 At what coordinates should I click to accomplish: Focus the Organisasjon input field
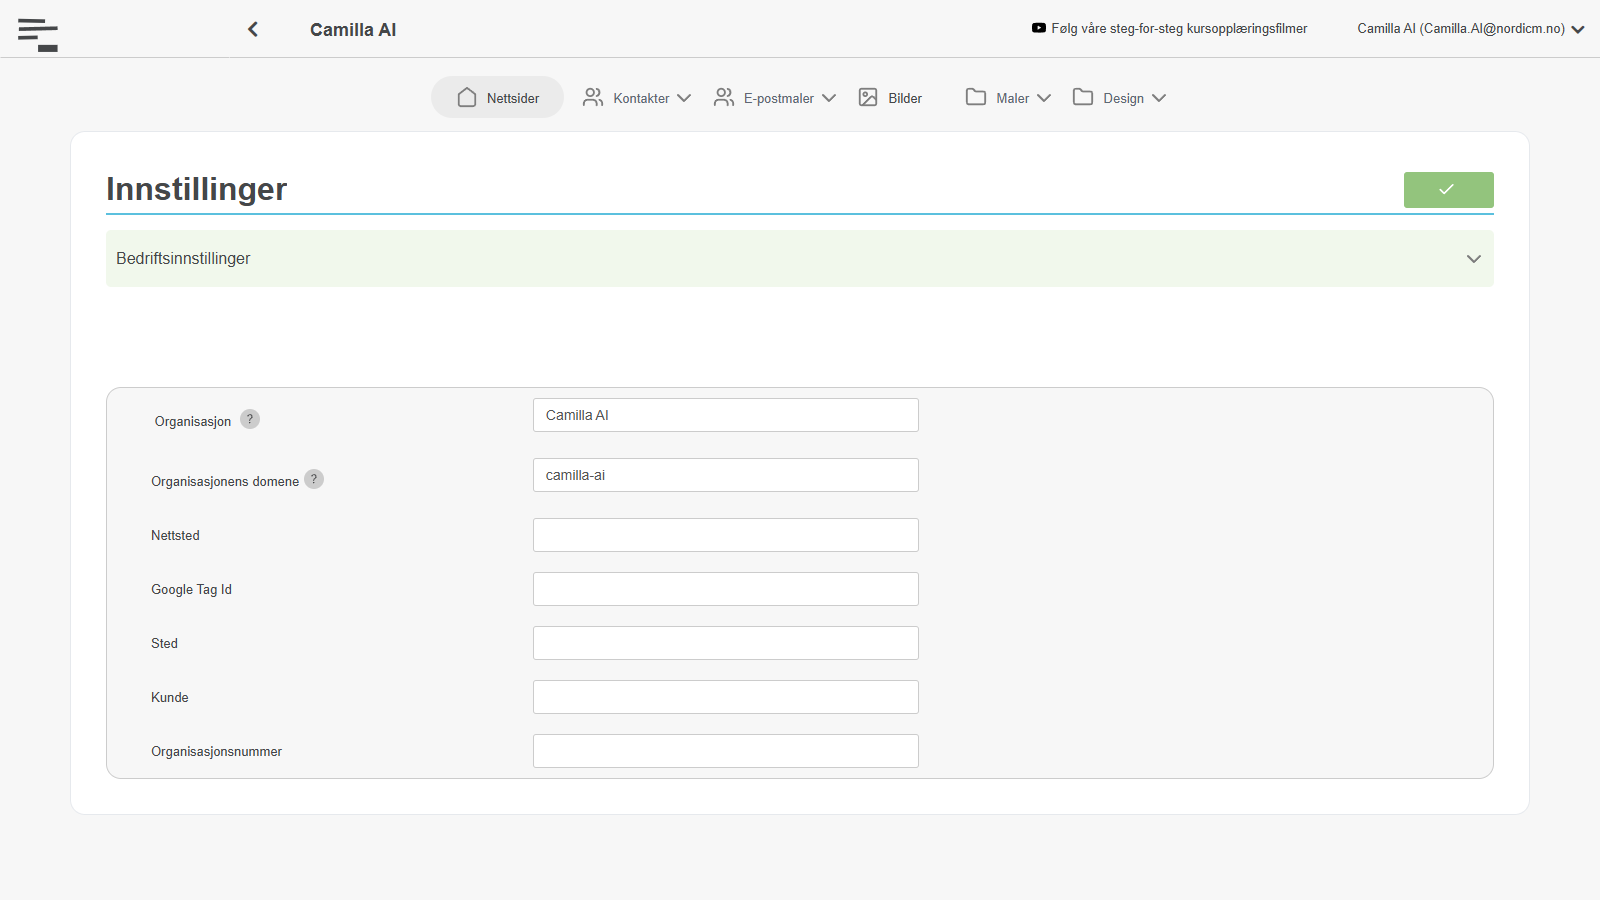click(x=726, y=415)
